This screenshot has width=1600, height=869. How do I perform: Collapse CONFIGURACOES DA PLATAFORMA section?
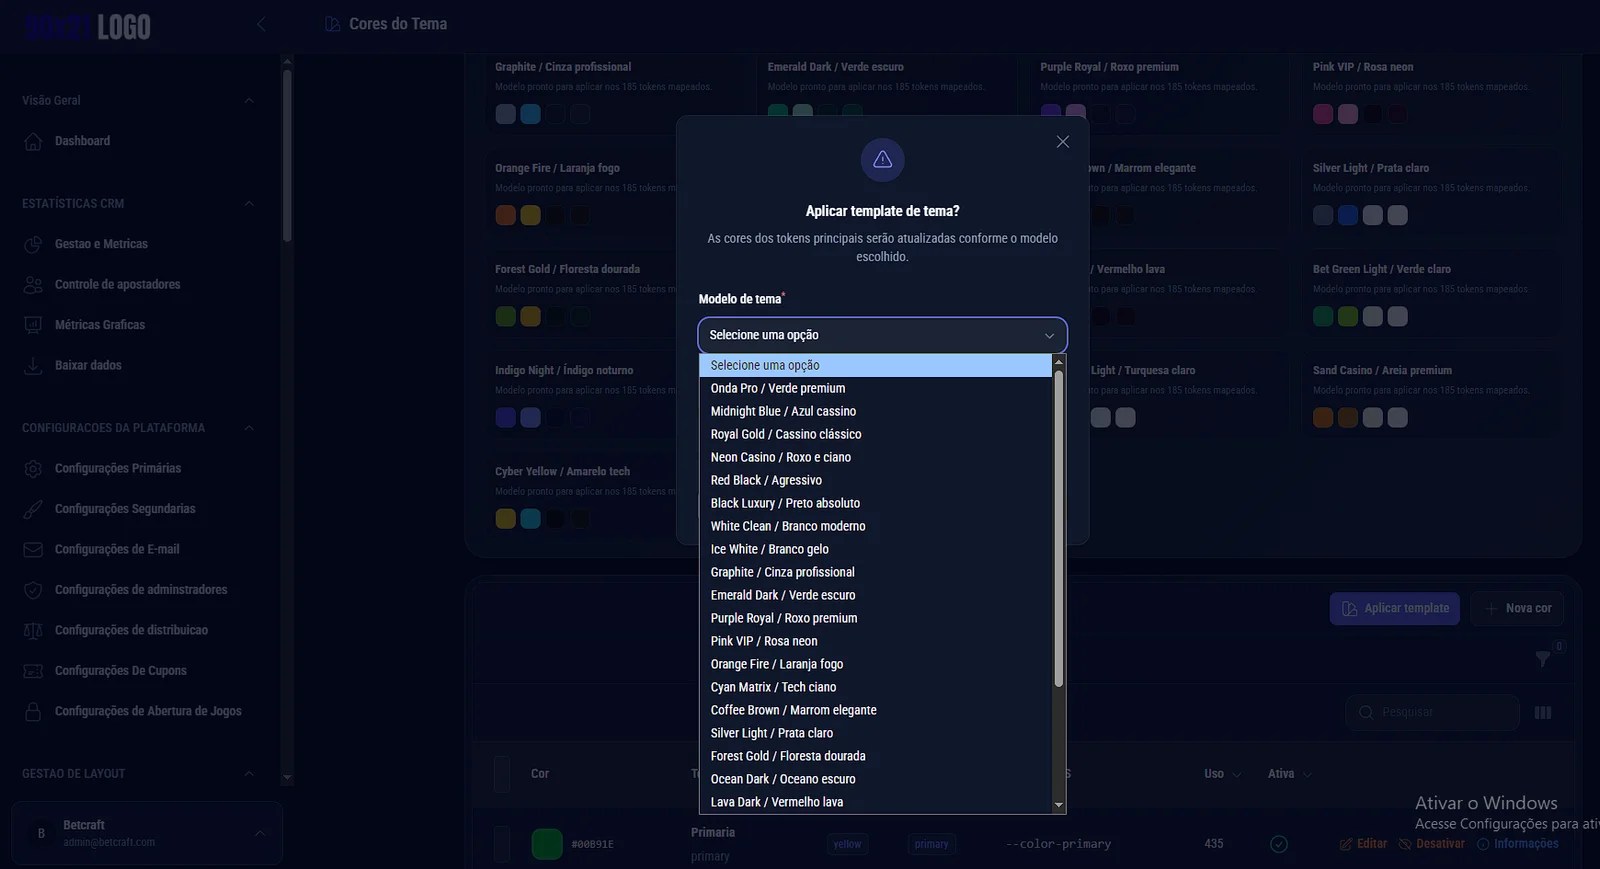click(x=249, y=428)
